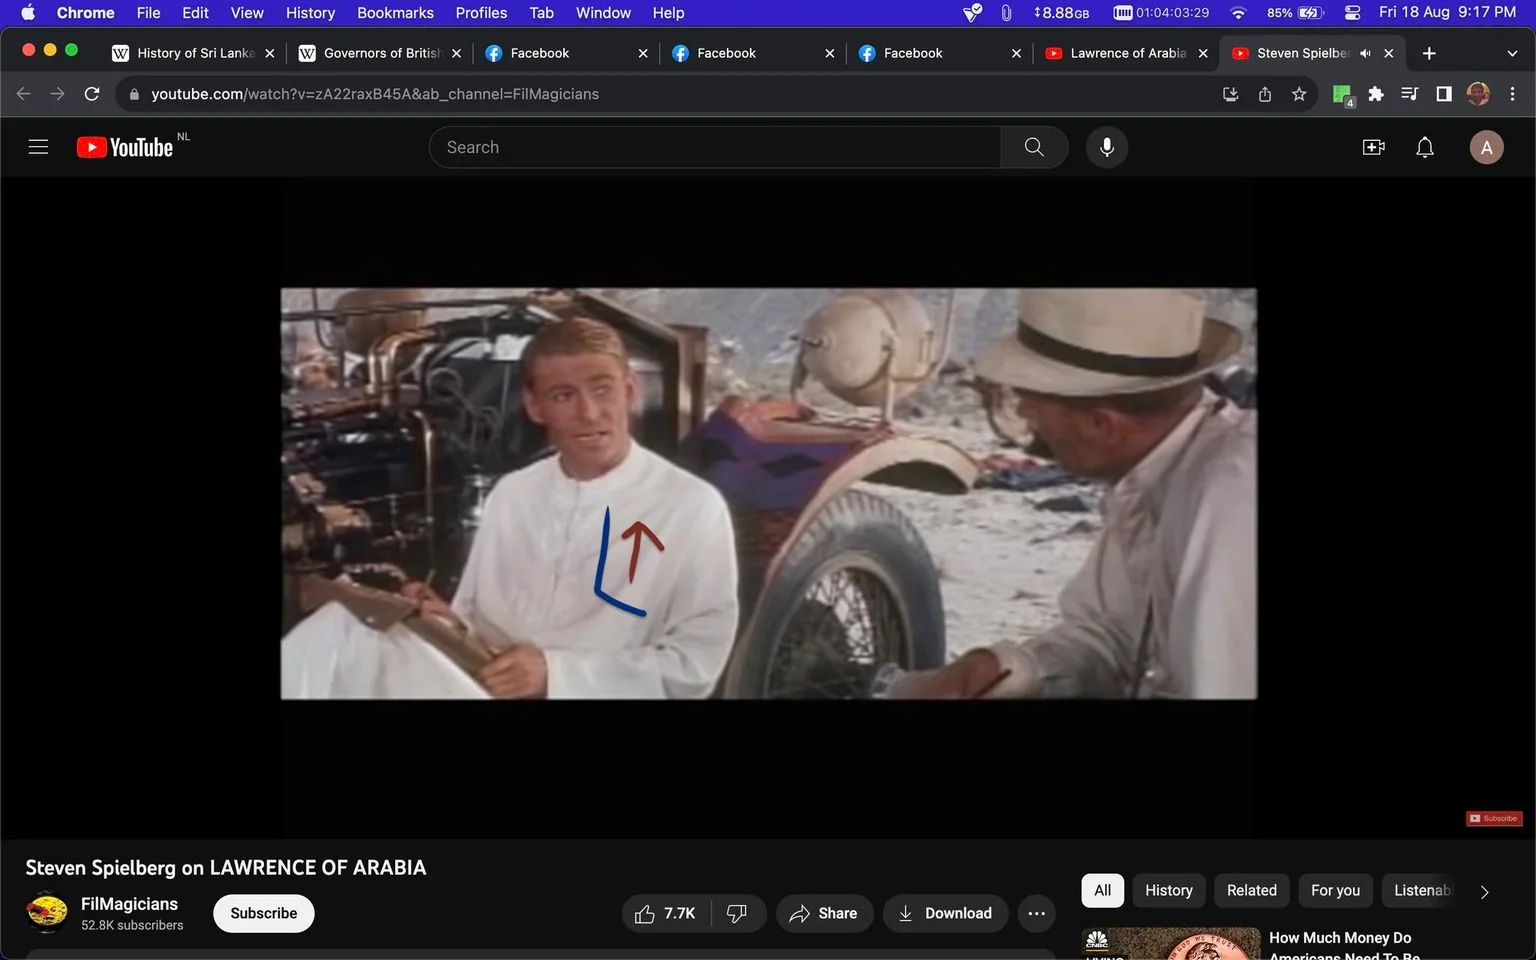The height and width of the screenshot is (960, 1536).
Task: Subscribe to FilMagicians channel
Action: [x=264, y=913]
